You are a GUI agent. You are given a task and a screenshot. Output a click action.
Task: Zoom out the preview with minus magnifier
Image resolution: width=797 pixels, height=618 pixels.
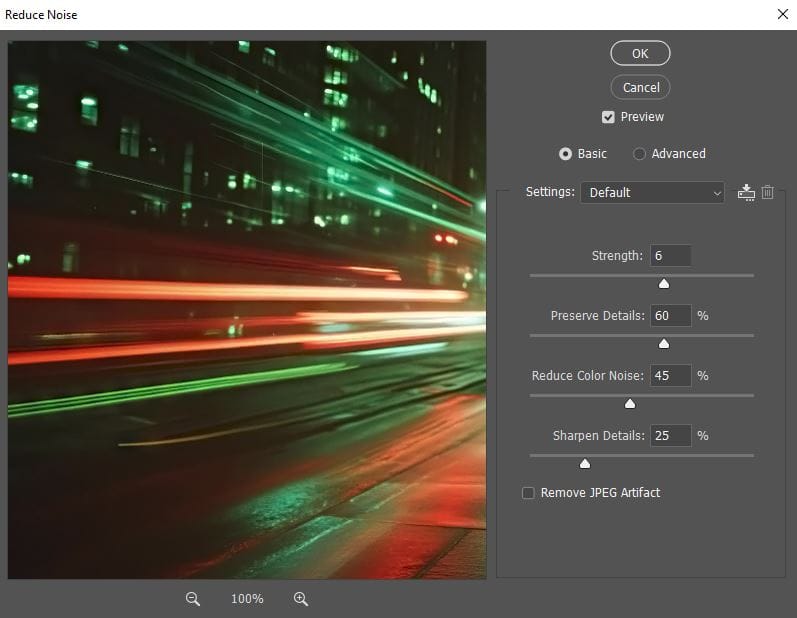[193, 599]
